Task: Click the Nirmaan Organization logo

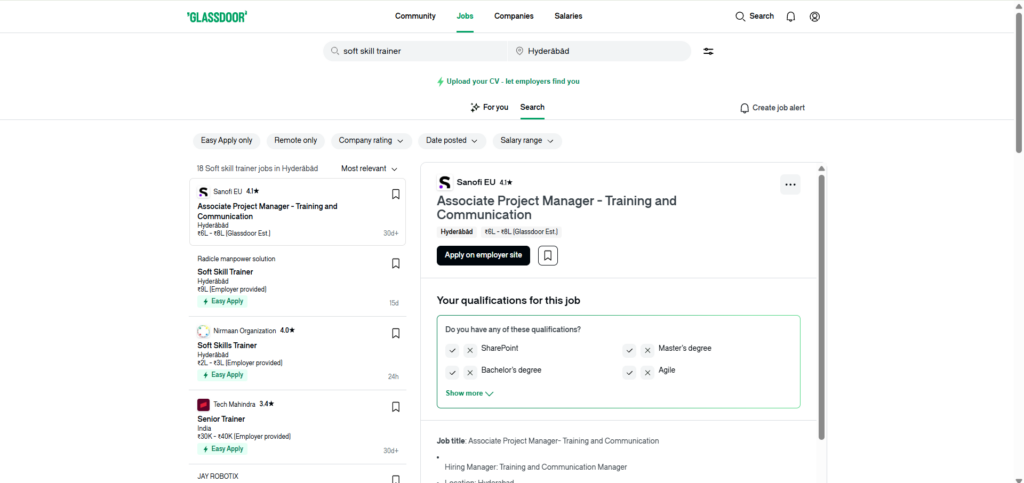Action: click(203, 331)
